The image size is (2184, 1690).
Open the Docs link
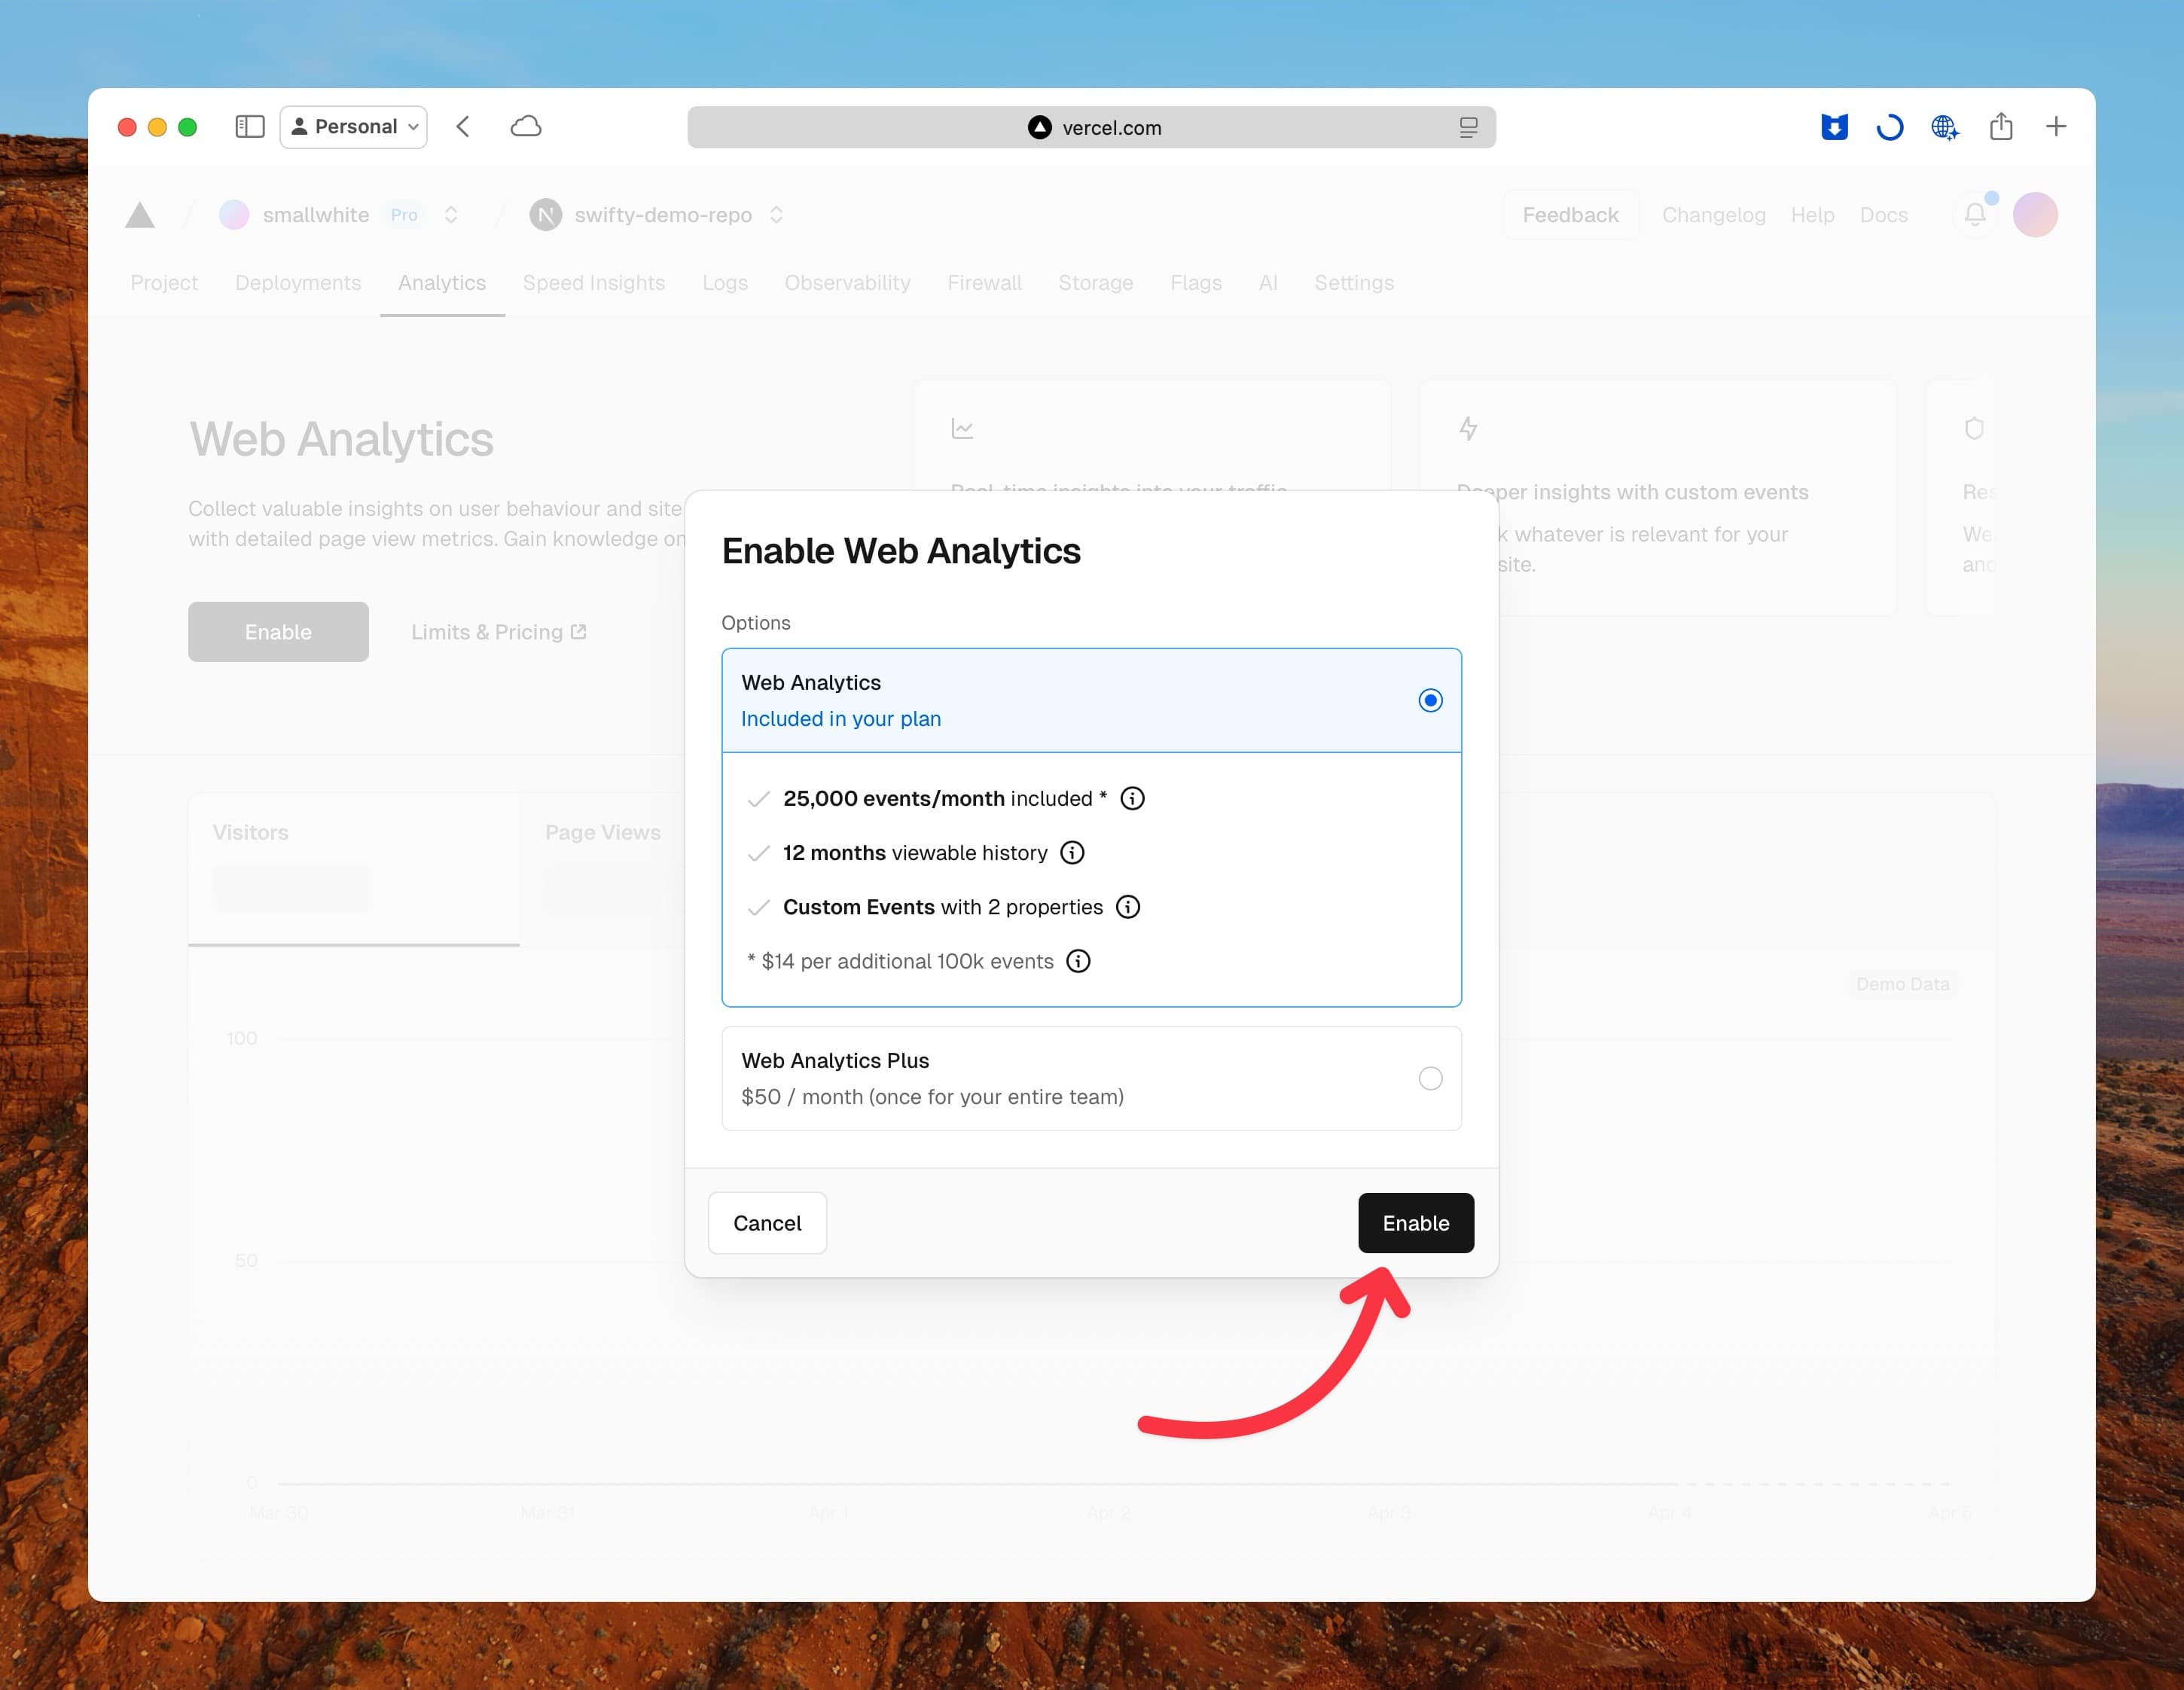[x=1883, y=215]
